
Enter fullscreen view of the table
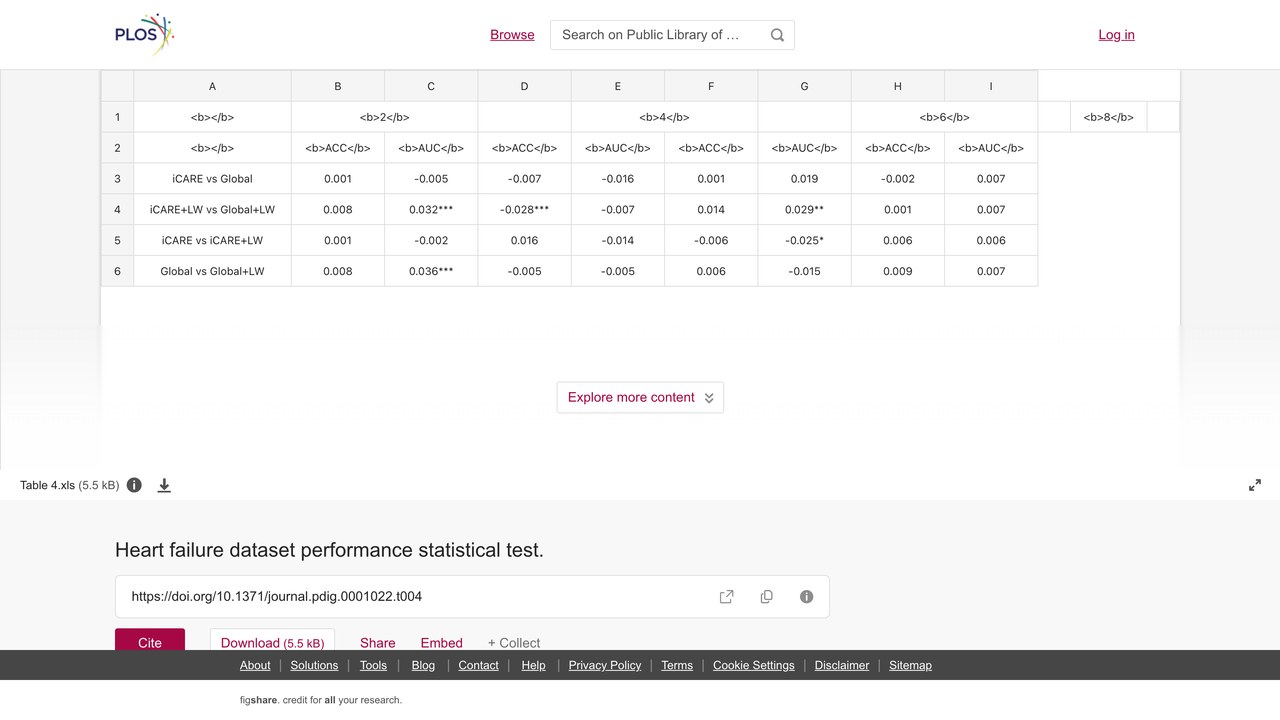(1255, 485)
